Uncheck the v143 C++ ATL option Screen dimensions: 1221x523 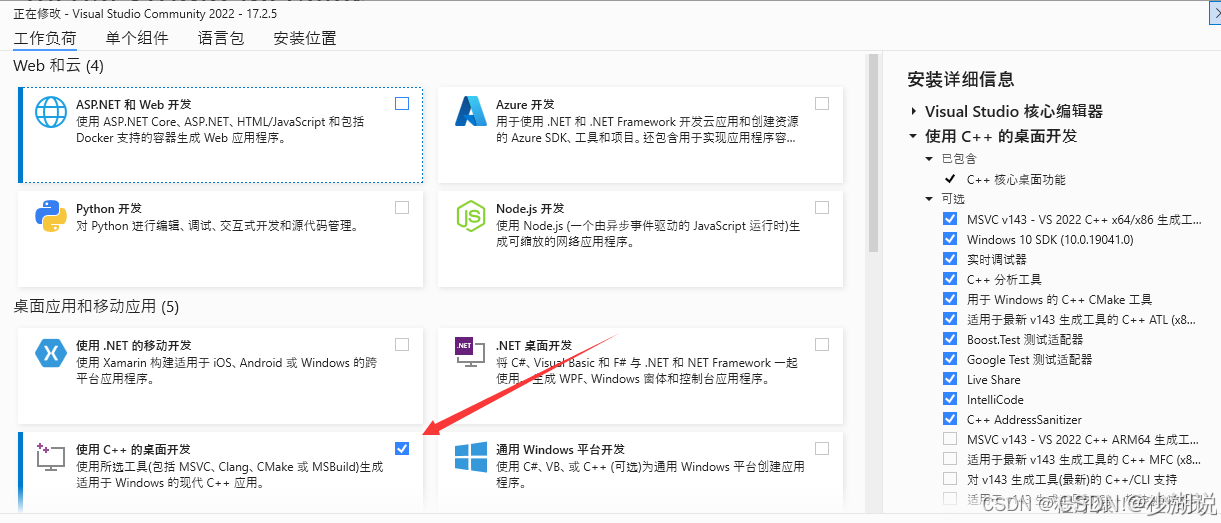[949, 319]
